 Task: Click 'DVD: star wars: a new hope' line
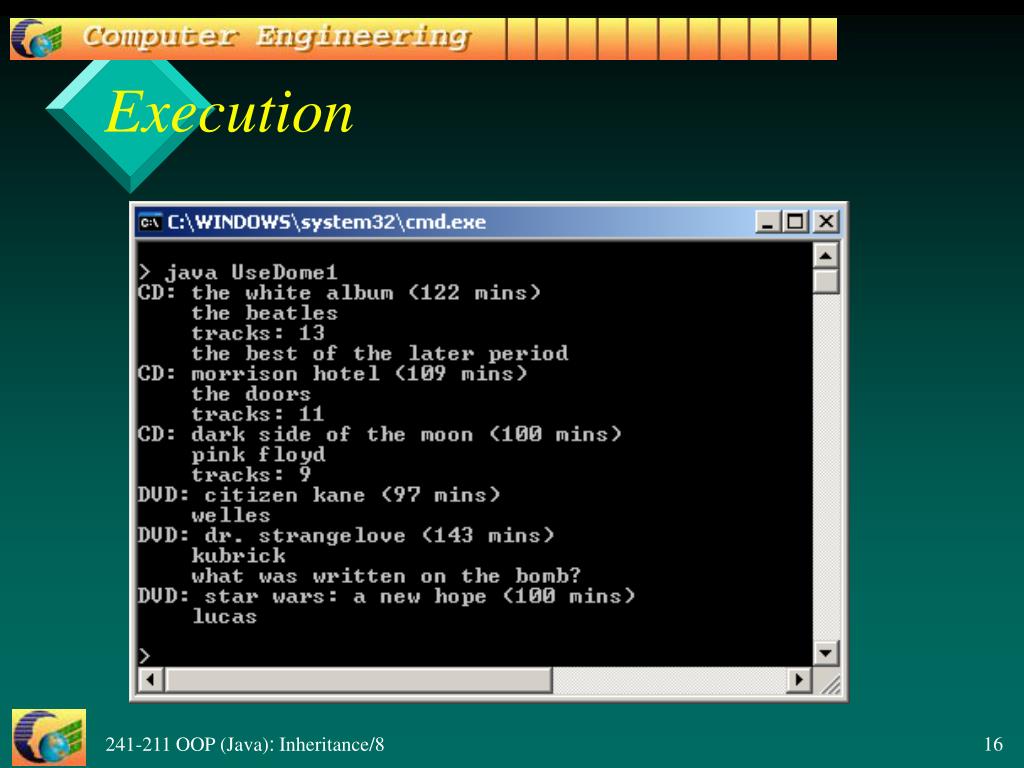coord(387,596)
